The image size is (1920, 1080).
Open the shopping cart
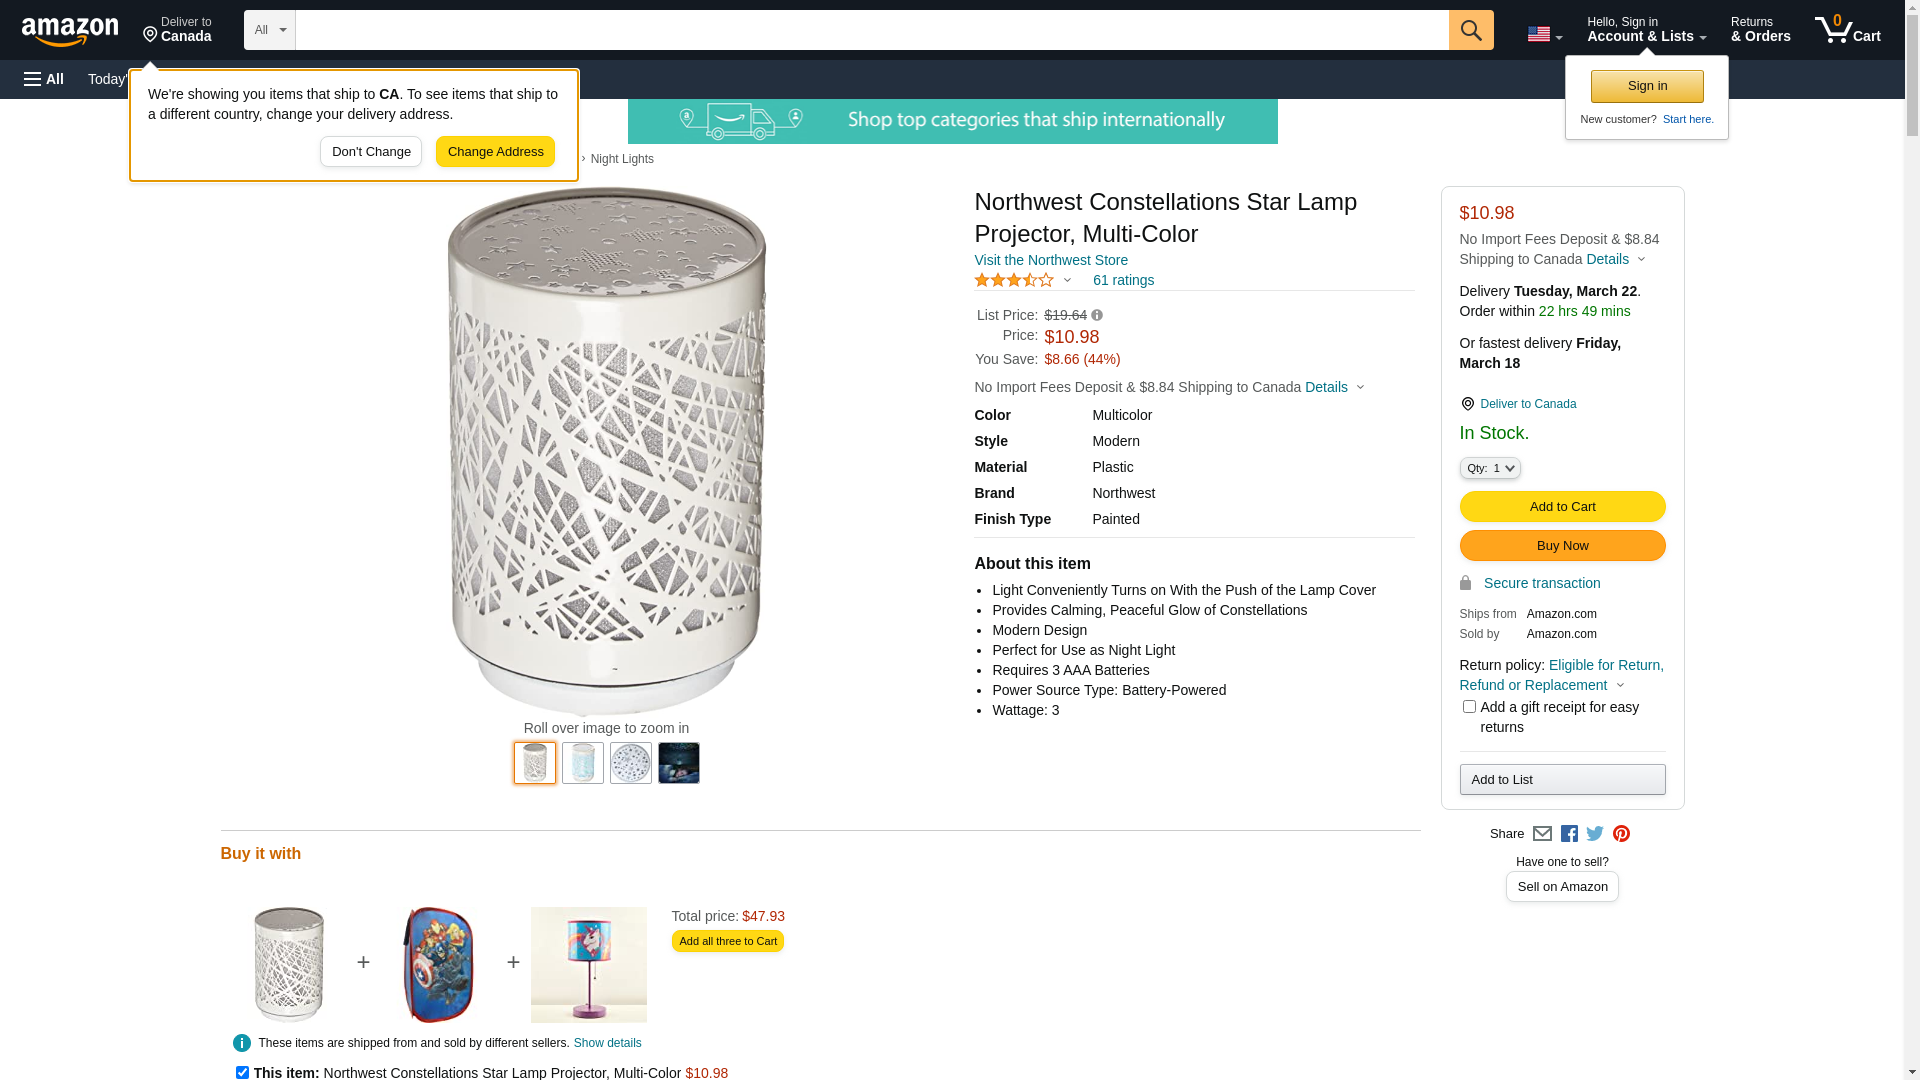point(1847,30)
